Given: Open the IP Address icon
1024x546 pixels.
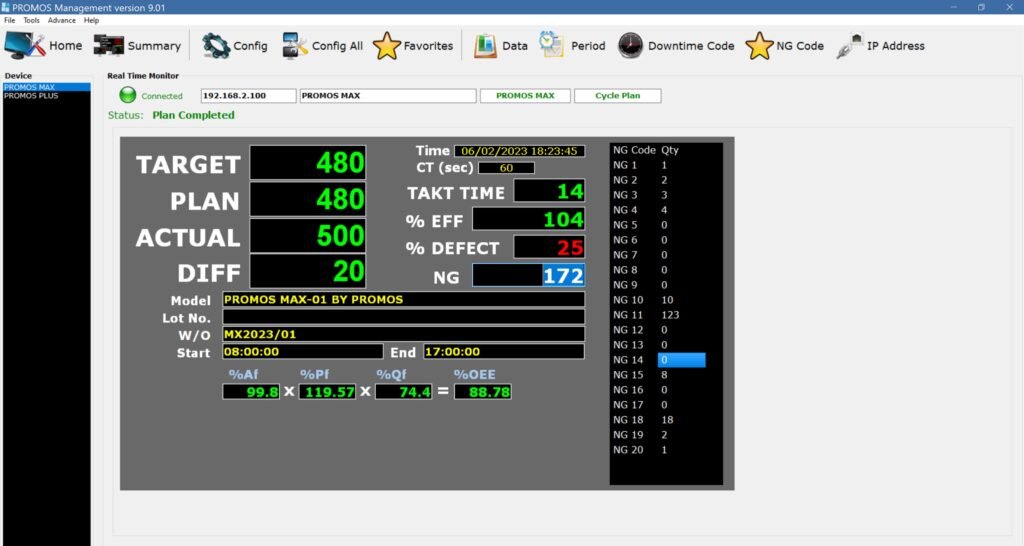Looking at the screenshot, I should tap(850, 46).
